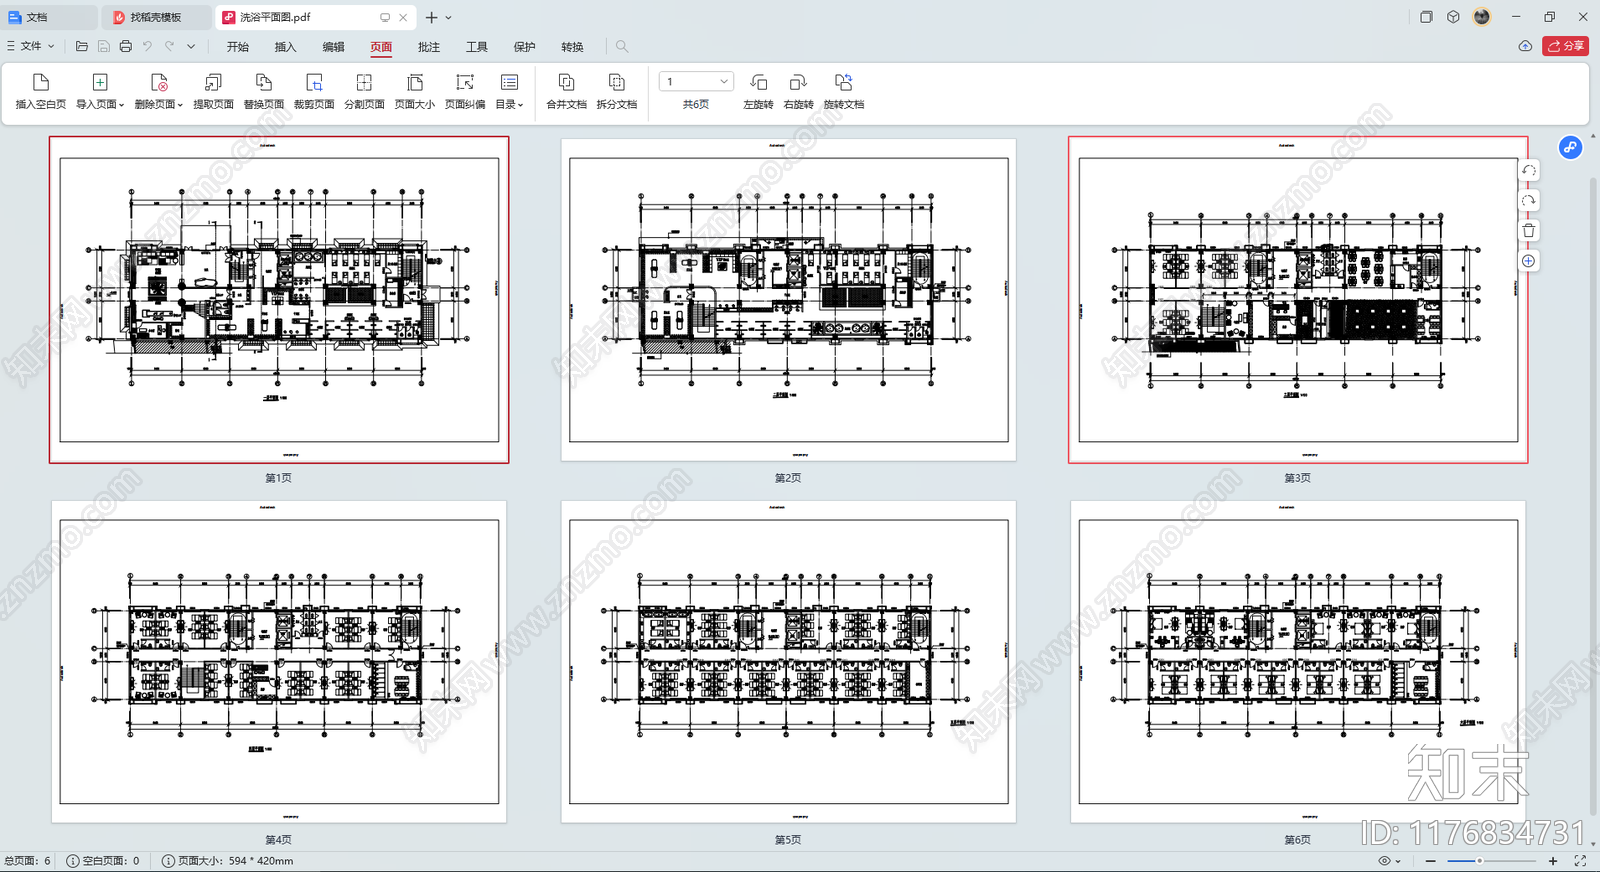1600x872 pixels.
Task: Toggle the eye view mode icon
Action: [x=1385, y=861]
